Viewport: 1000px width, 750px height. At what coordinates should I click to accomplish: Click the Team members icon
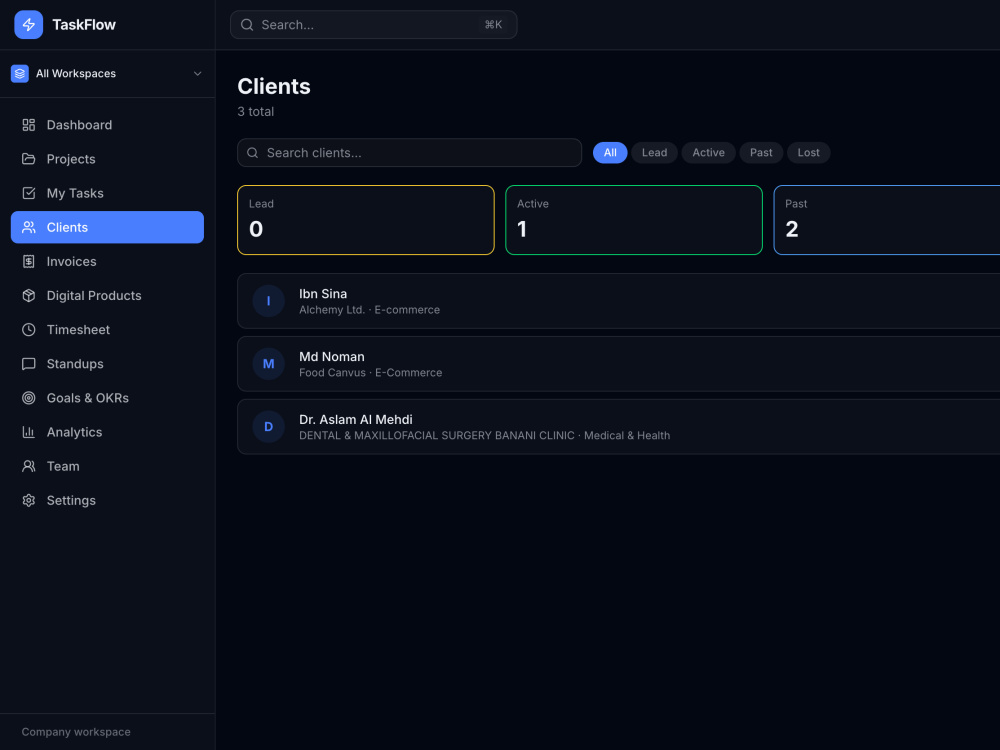tap(29, 466)
